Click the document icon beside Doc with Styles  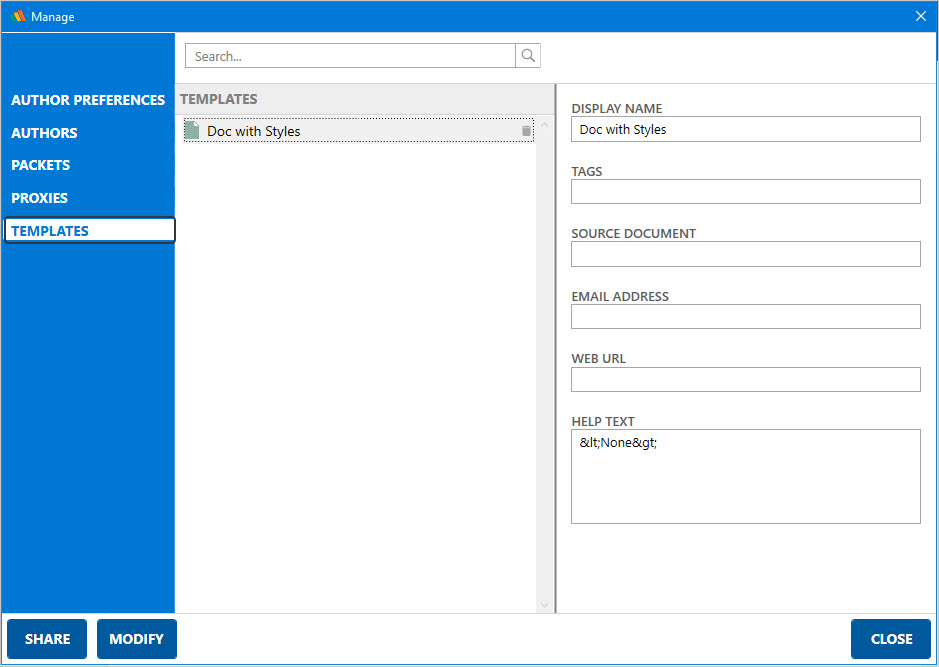(192, 131)
